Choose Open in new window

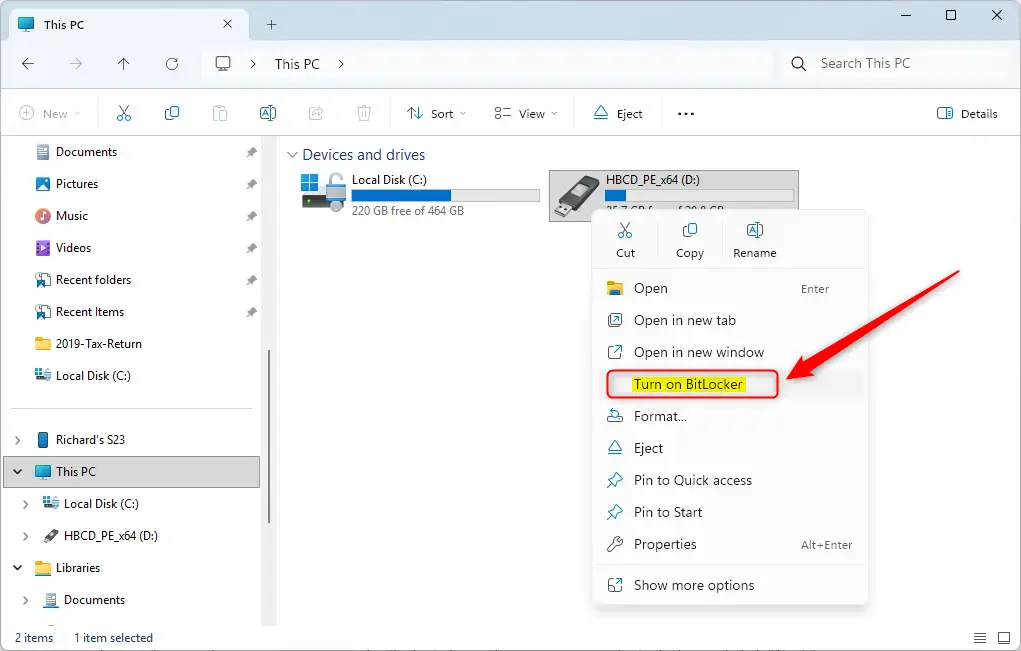[729, 352]
